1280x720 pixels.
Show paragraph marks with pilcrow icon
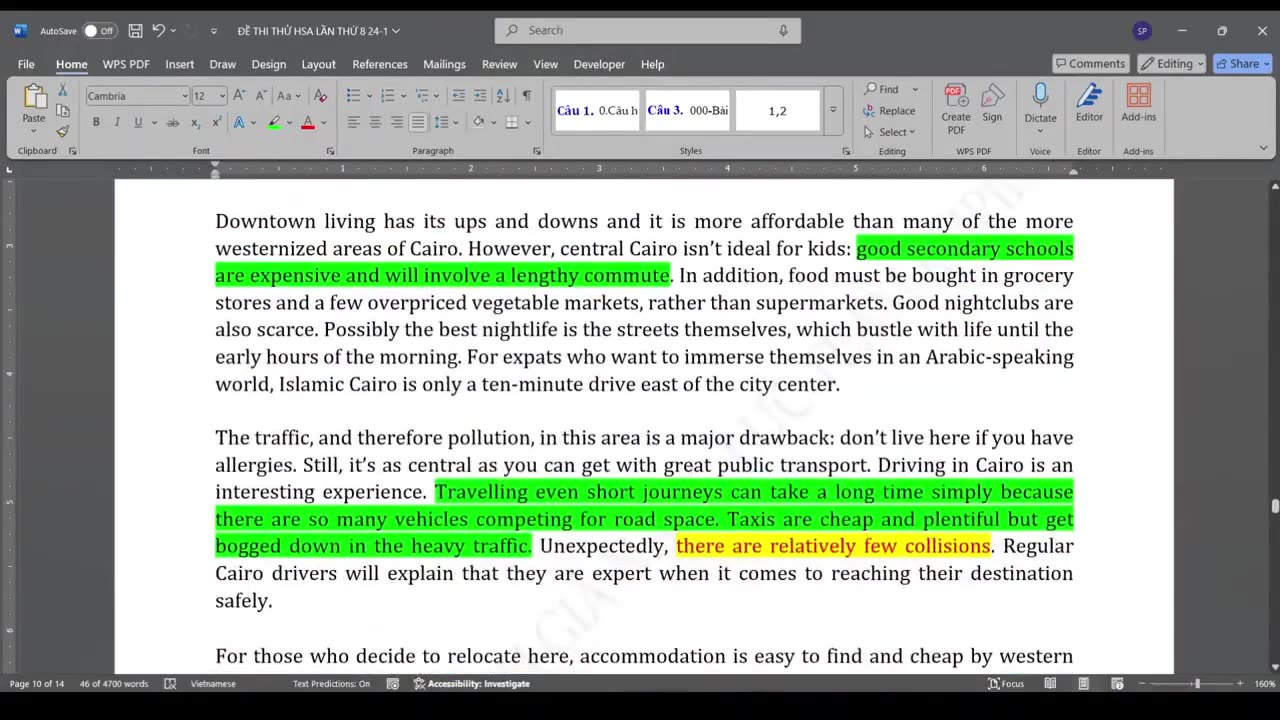(x=527, y=96)
